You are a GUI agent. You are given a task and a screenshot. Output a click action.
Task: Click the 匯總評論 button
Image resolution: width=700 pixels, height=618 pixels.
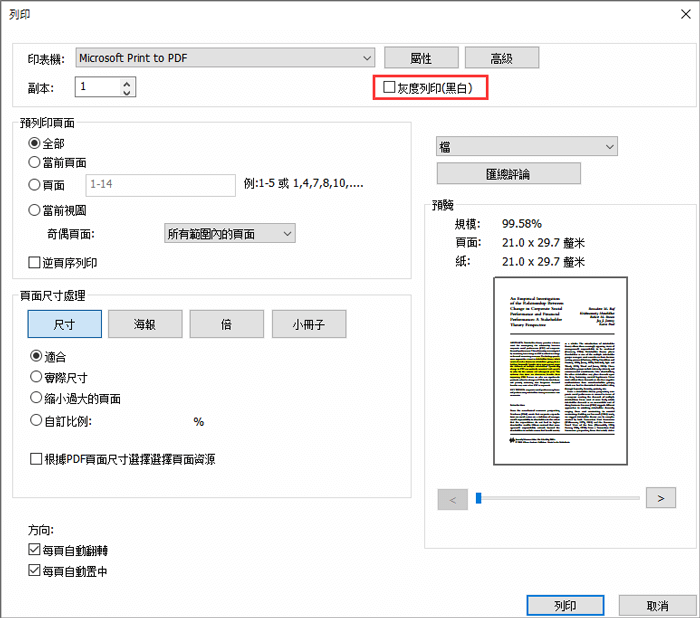pyautogui.click(x=508, y=174)
